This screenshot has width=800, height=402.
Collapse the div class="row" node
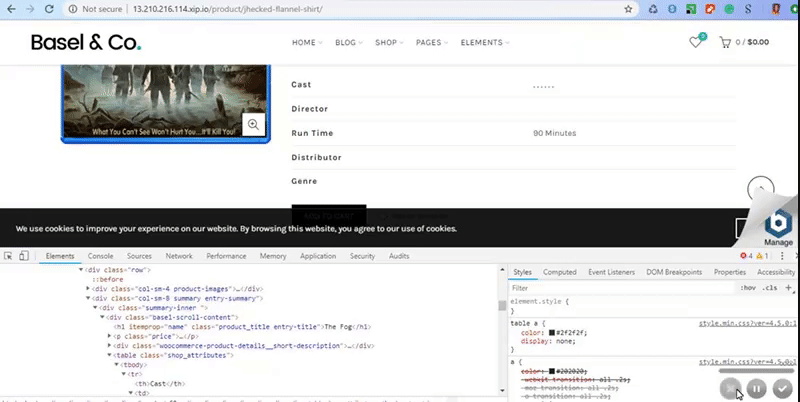coord(81,270)
